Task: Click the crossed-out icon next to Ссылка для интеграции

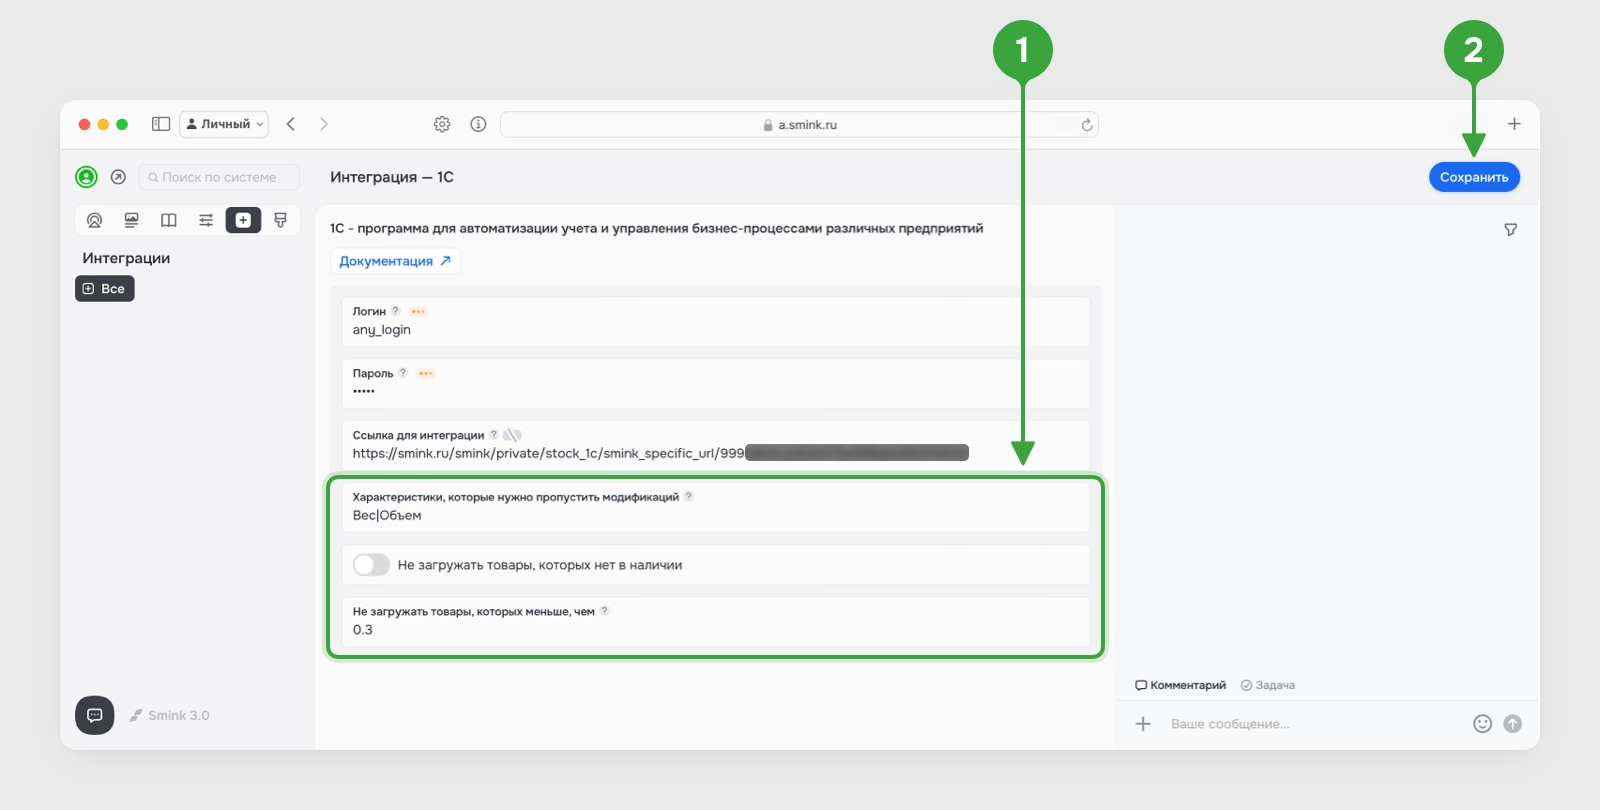Action: pos(512,435)
